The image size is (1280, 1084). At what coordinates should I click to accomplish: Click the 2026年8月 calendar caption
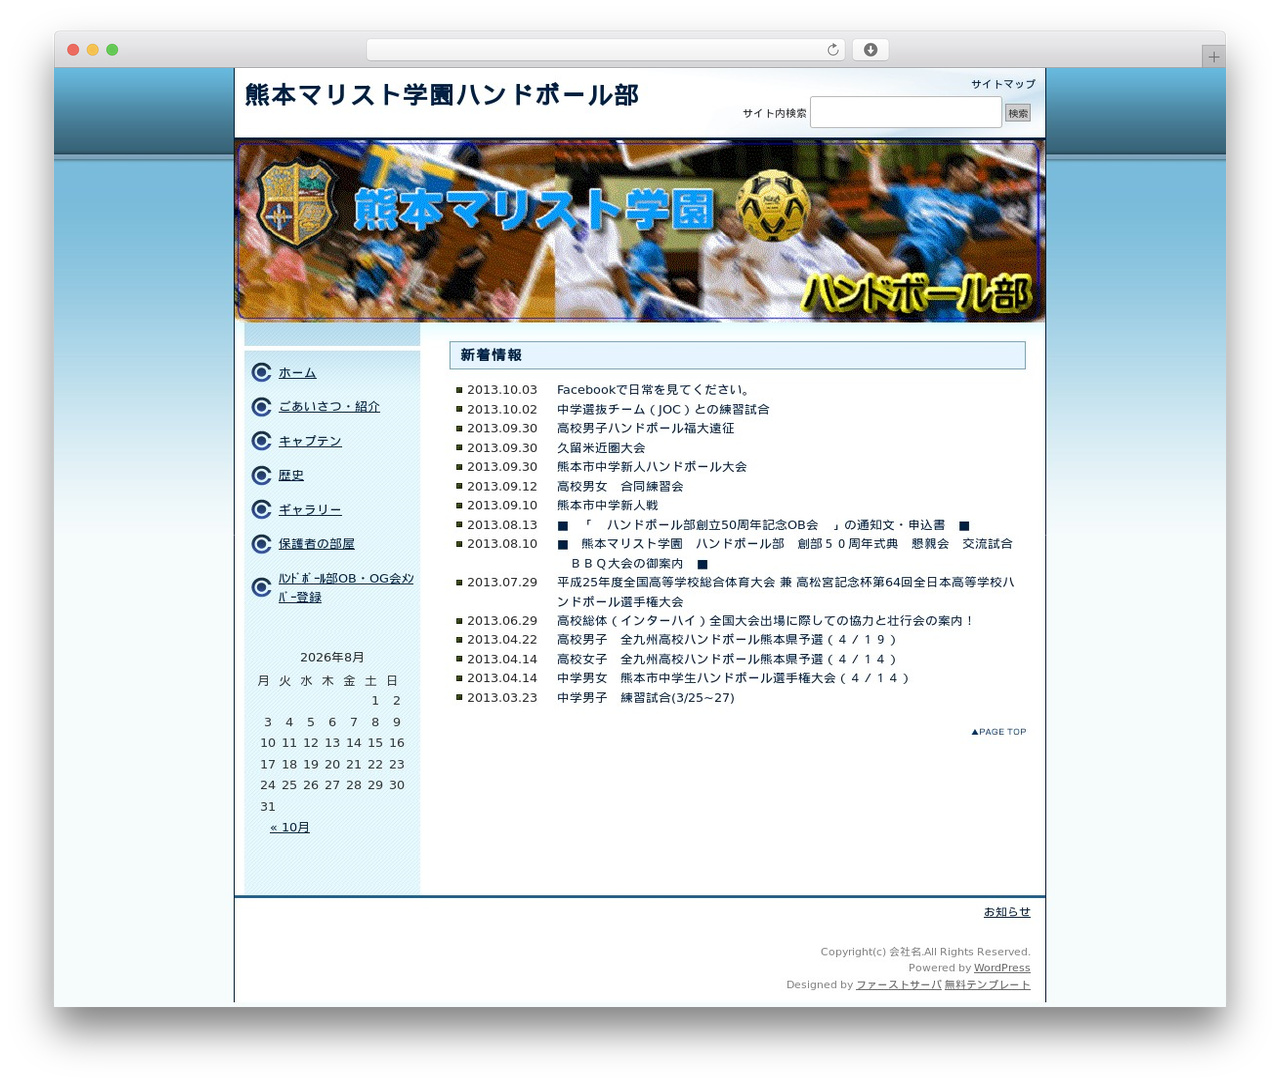click(332, 658)
